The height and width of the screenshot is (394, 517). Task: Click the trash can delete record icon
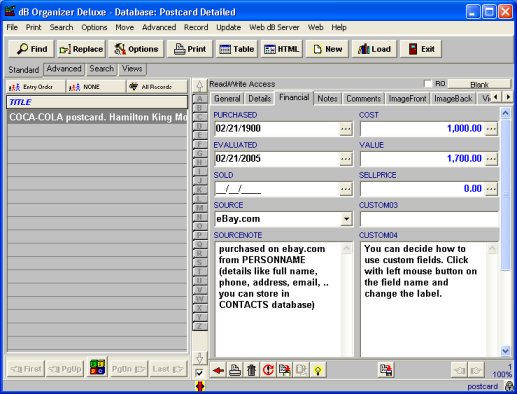point(252,370)
